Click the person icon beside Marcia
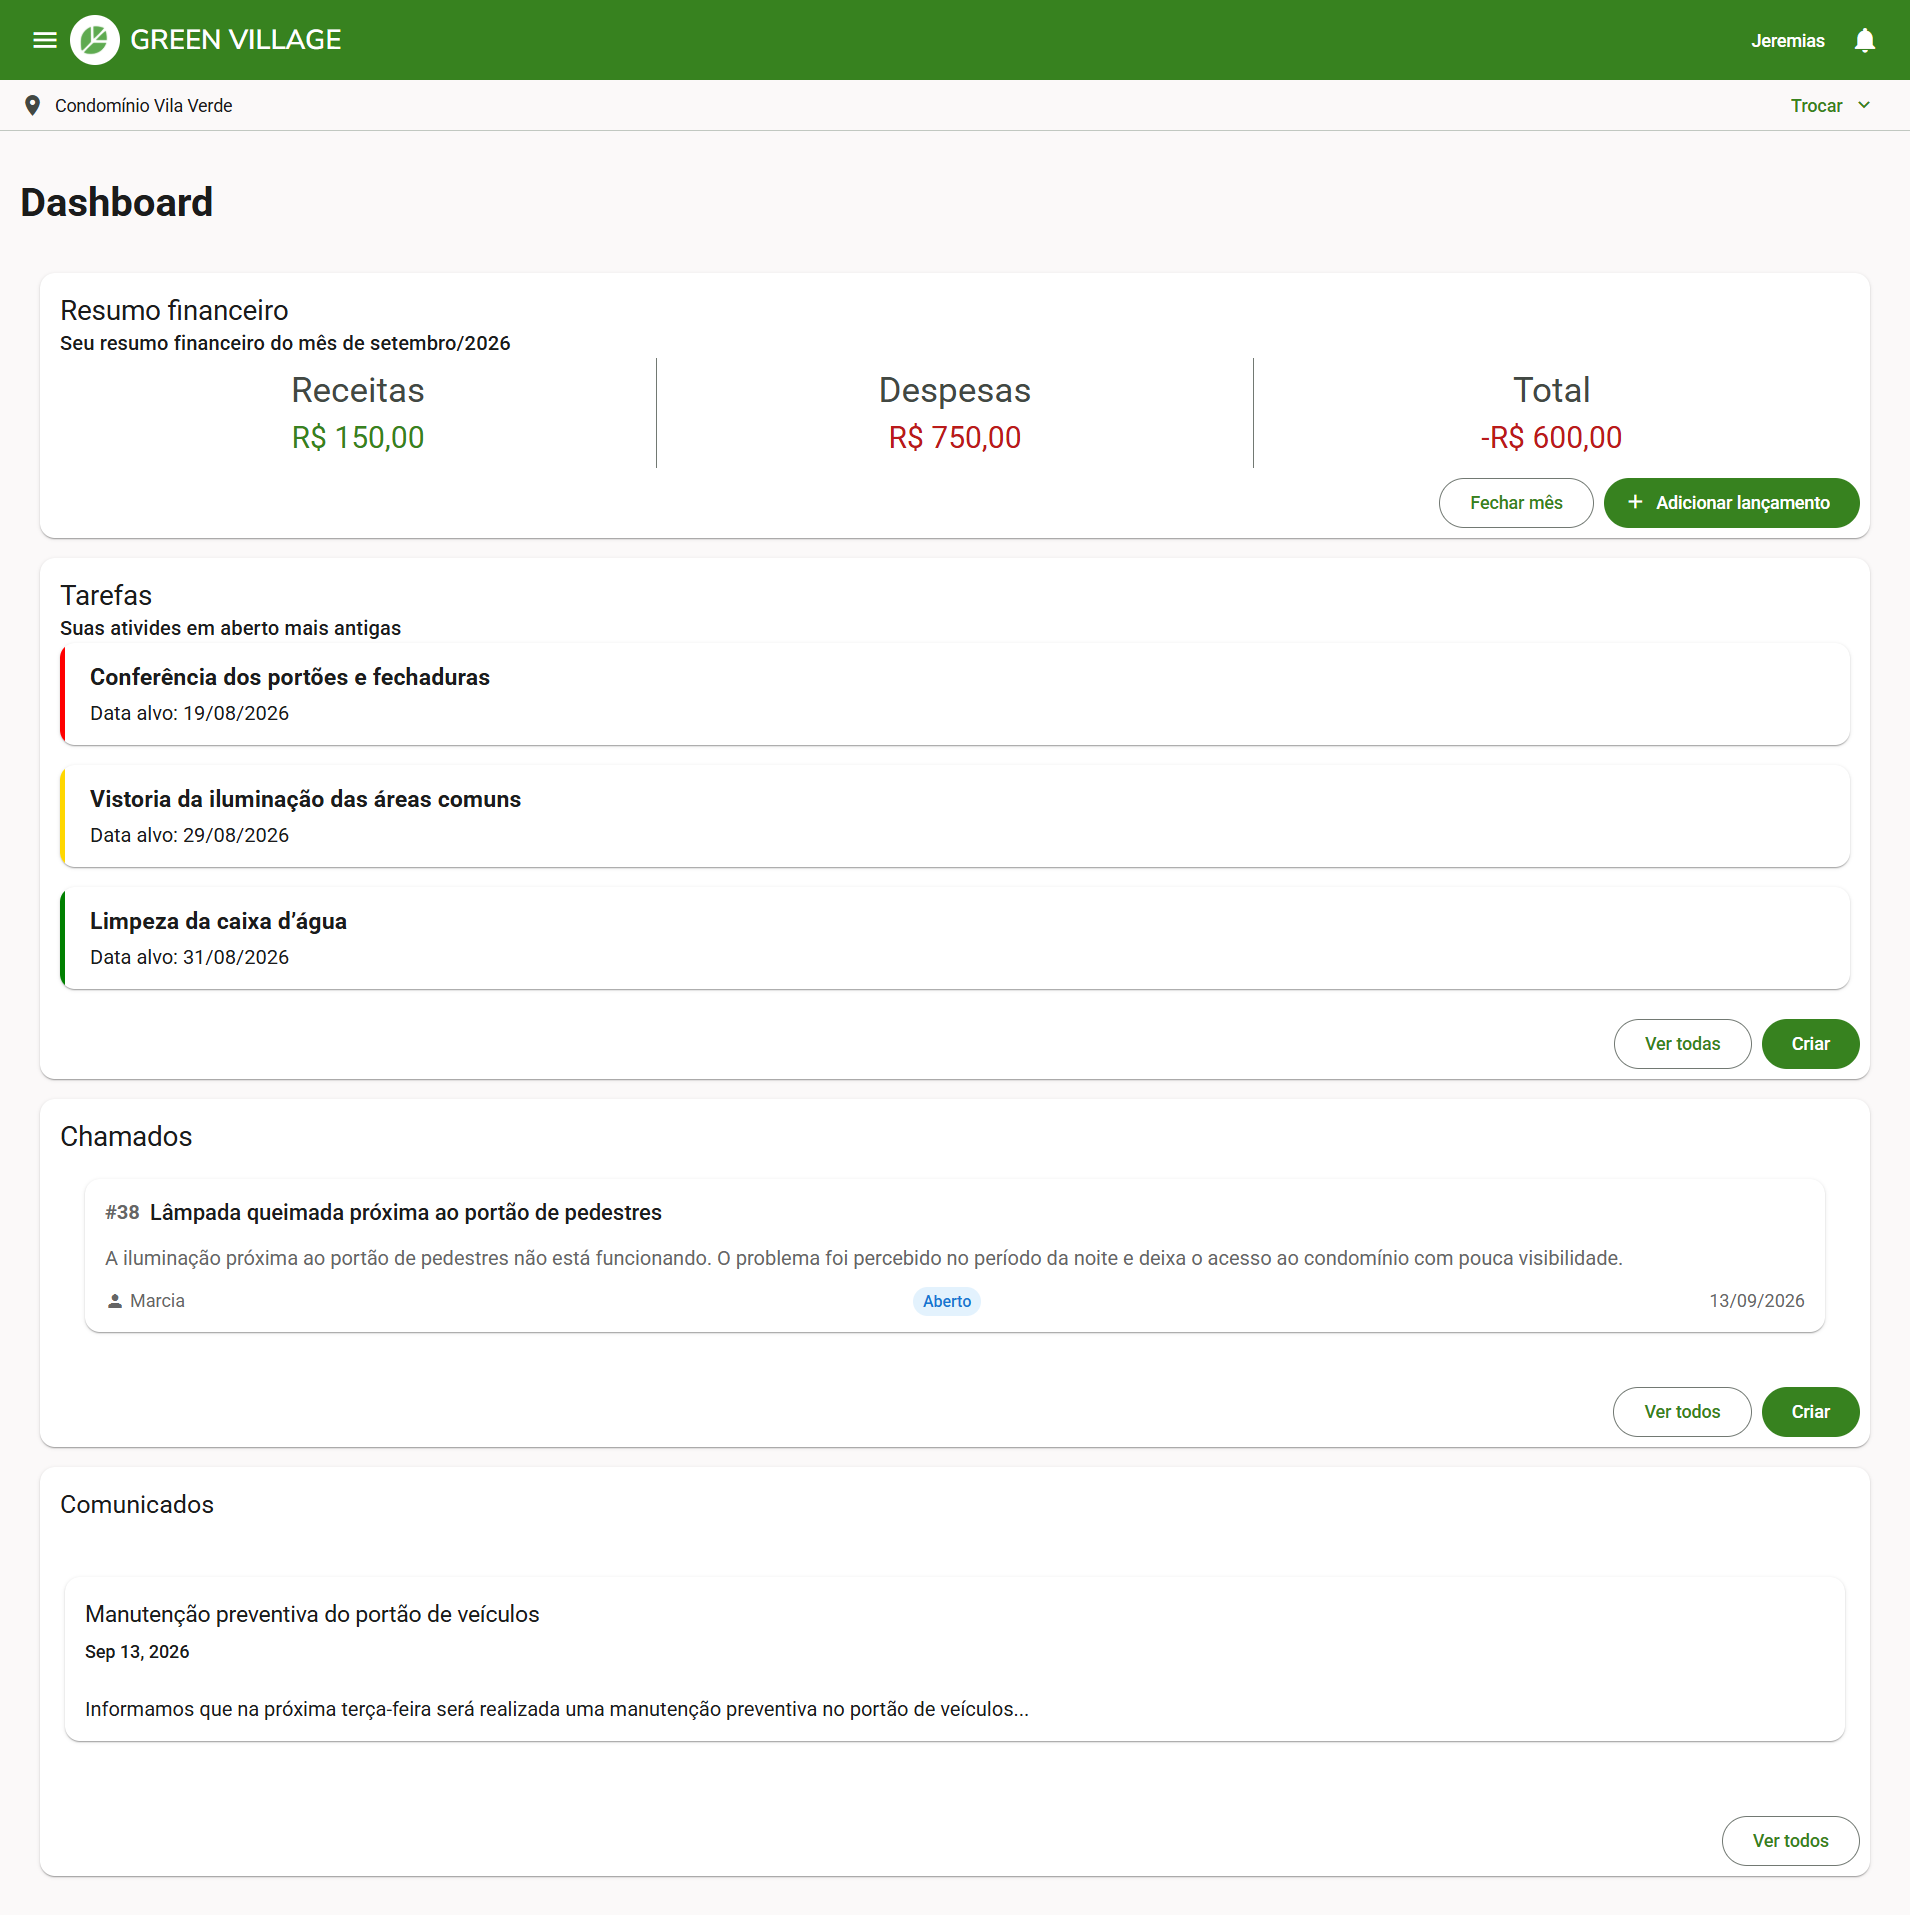The width and height of the screenshot is (1910, 1915). point(115,1301)
